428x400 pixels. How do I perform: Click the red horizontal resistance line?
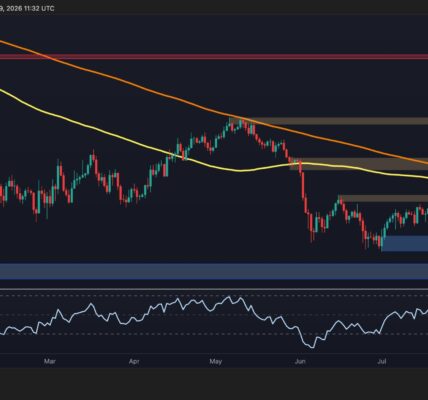point(214,57)
